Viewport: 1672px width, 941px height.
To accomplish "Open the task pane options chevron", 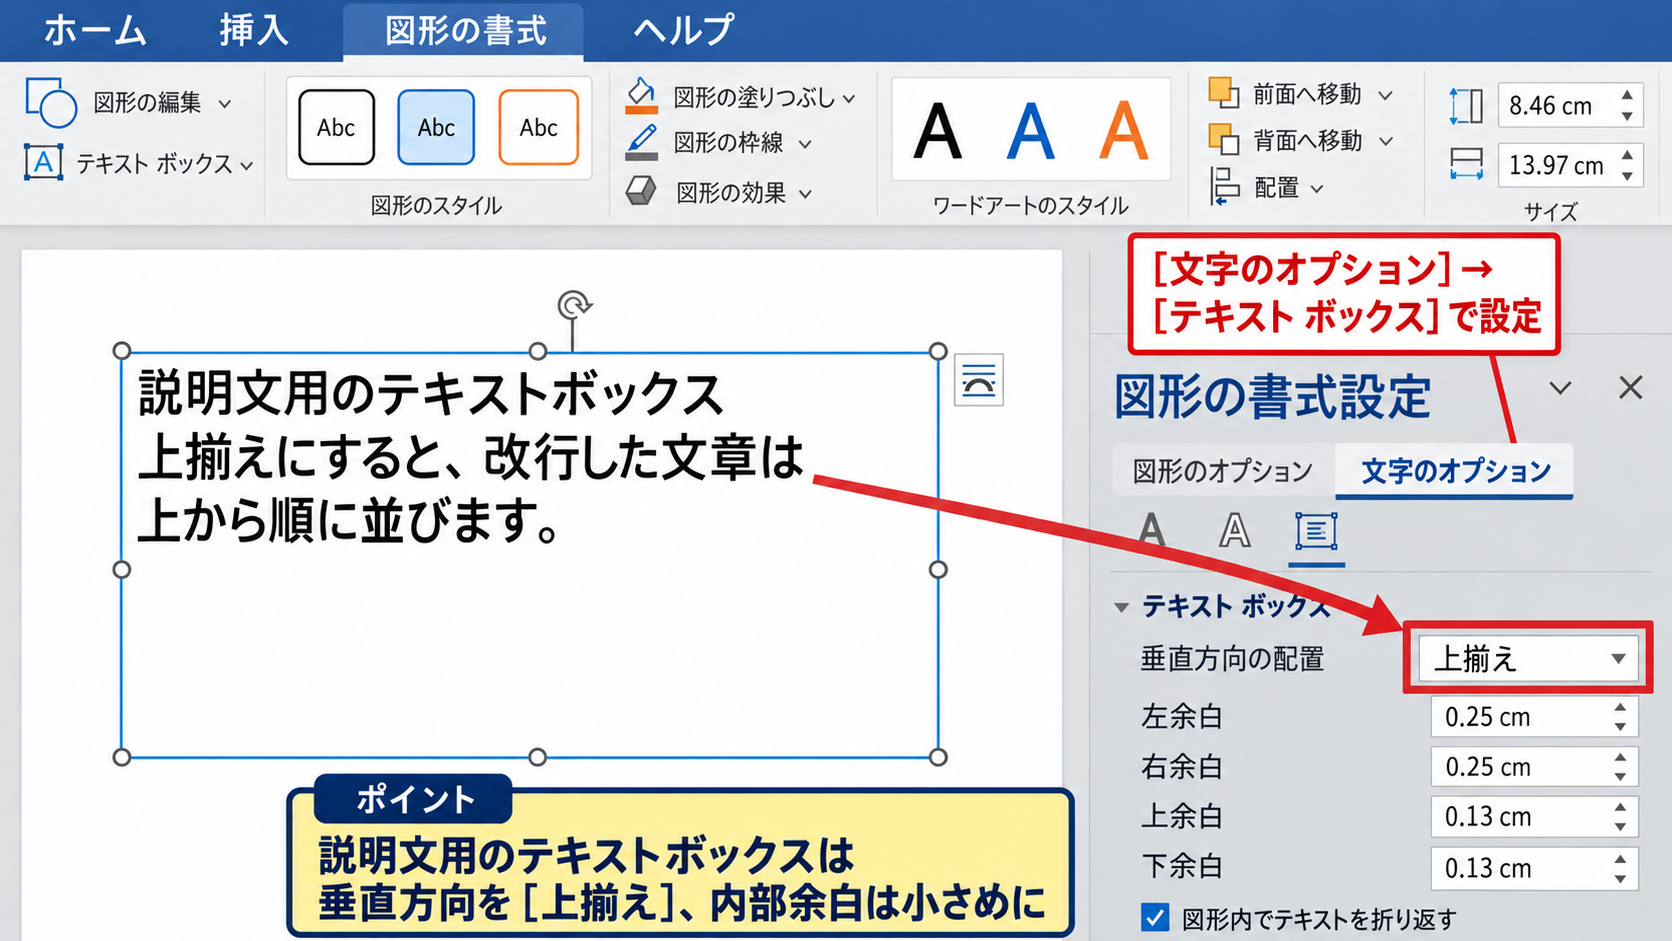I will [x=1560, y=388].
